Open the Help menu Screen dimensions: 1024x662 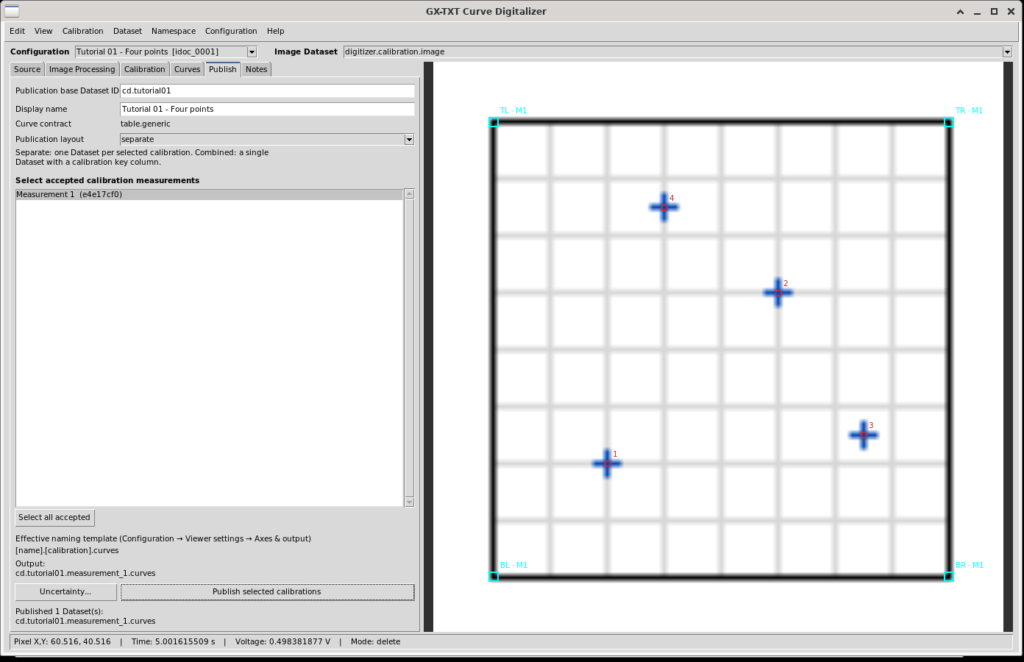pyautogui.click(x=276, y=31)
